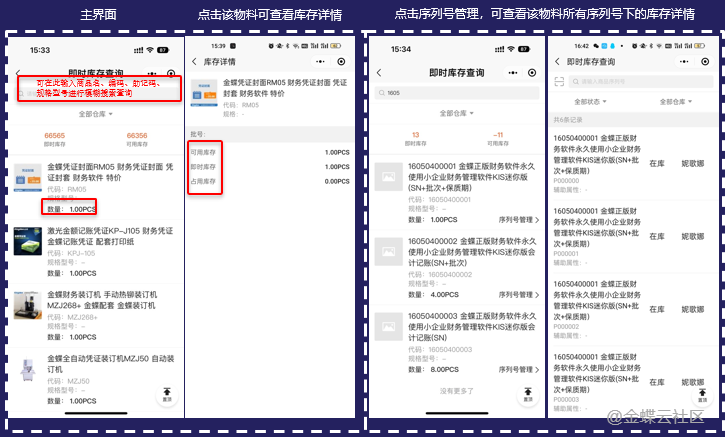Tap the back-to-top button on the 15:34 screen
Image resolution: width=725 pixels, height=437 pixels.
[x=528, y=395]
